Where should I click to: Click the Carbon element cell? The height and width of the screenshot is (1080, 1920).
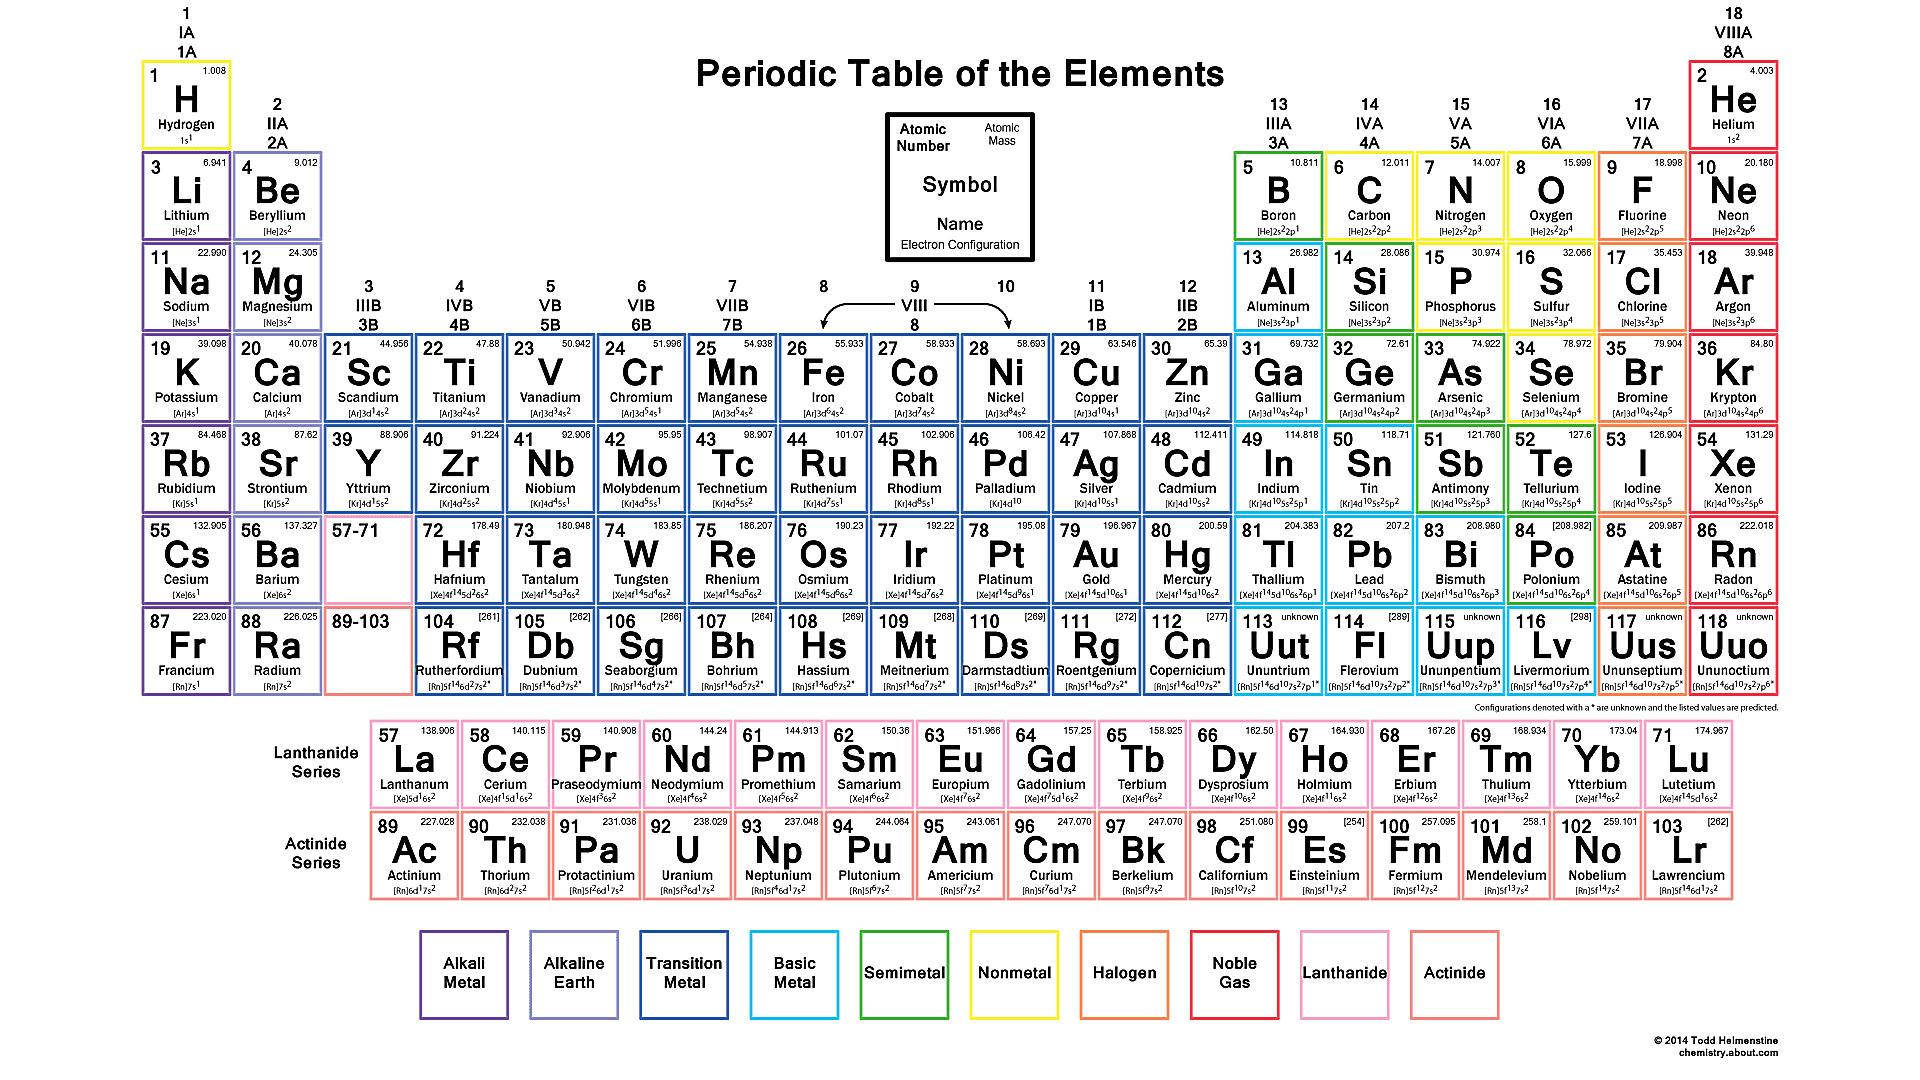[1369, 196]
